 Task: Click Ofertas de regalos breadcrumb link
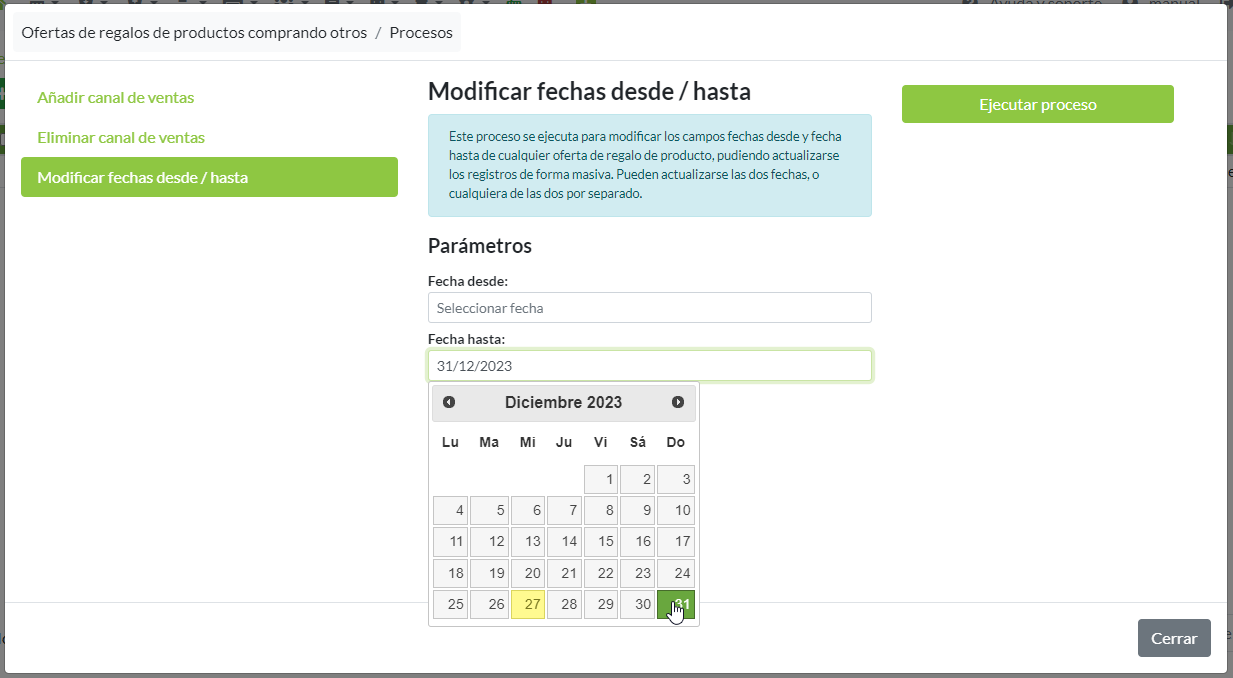[194, 32]
